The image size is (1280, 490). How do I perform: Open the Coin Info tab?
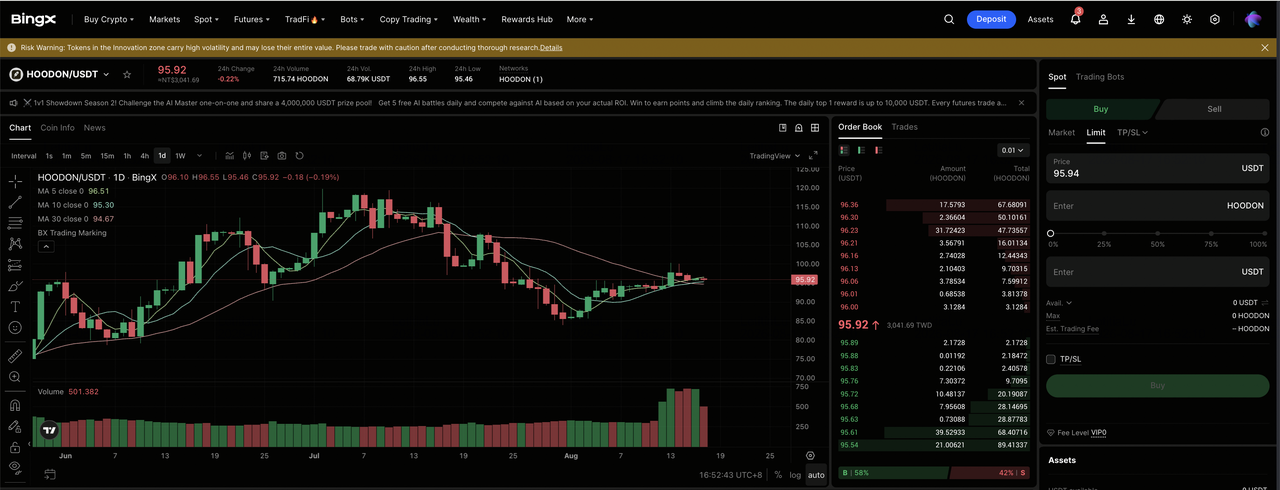pyautogui.click(x=57, y=128)
